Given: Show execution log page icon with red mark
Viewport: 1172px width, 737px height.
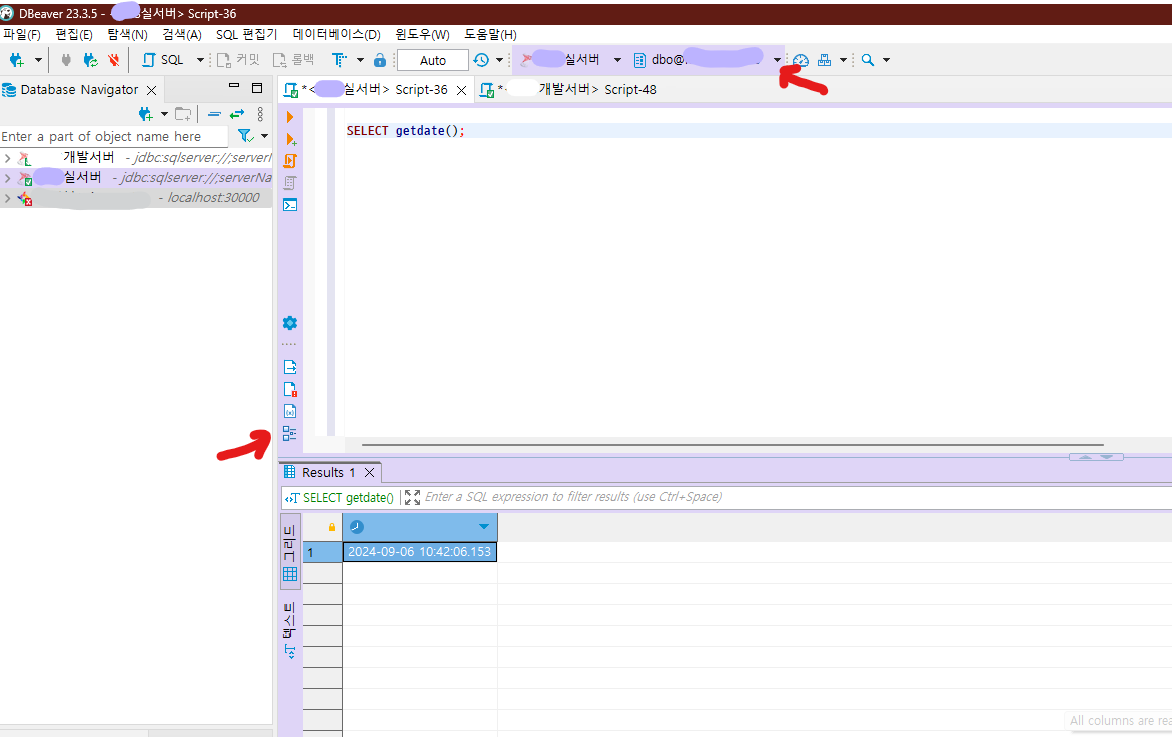Looking at the screenshot, I should 290,389.
